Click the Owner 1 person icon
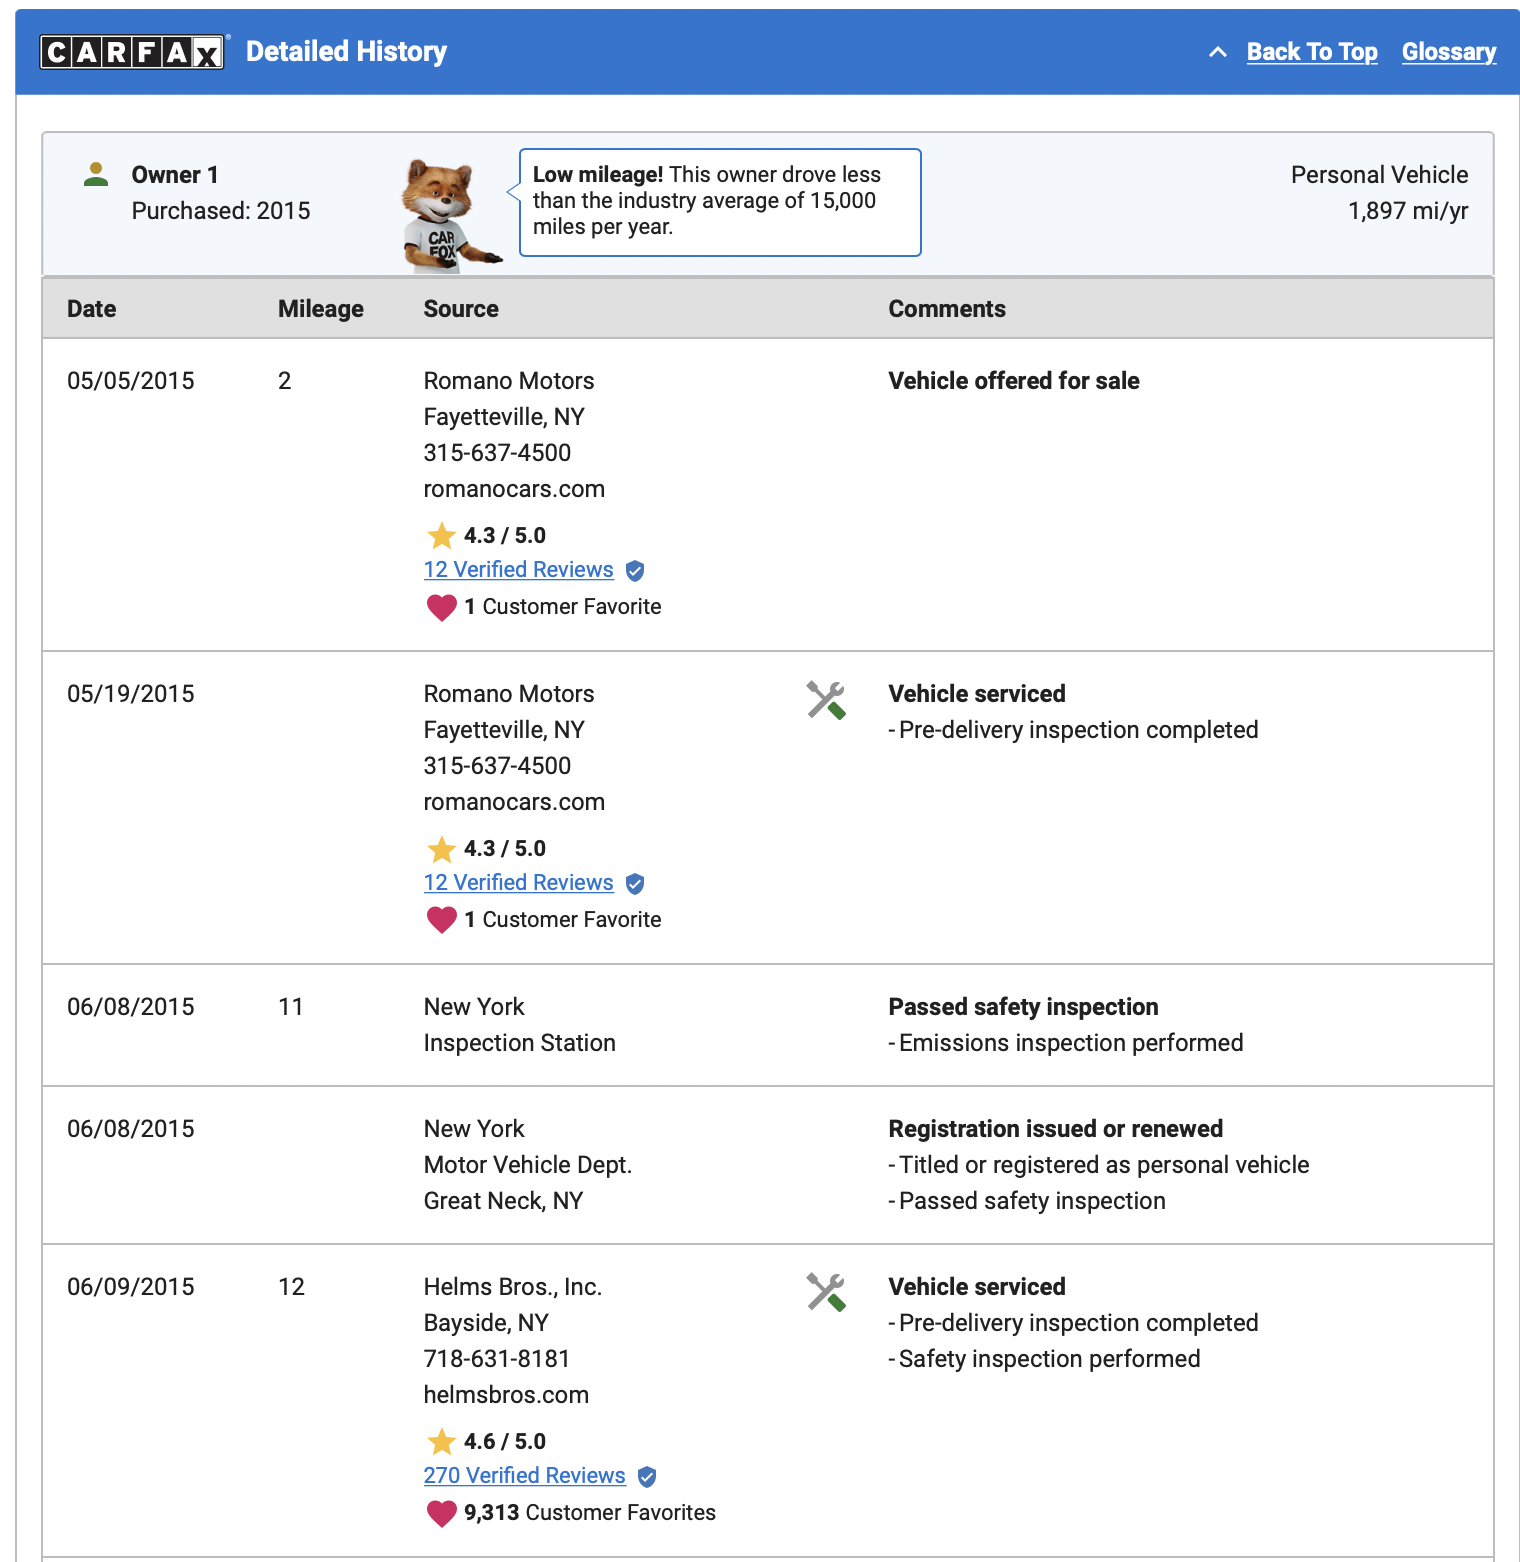This screenshot has width=1520, height=1562. tap(96, 175)
